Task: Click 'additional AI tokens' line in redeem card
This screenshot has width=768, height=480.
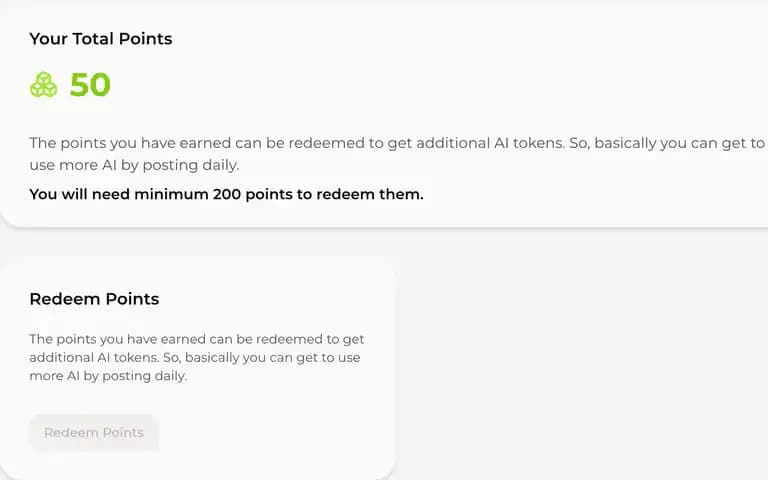Action: point(194,358)
